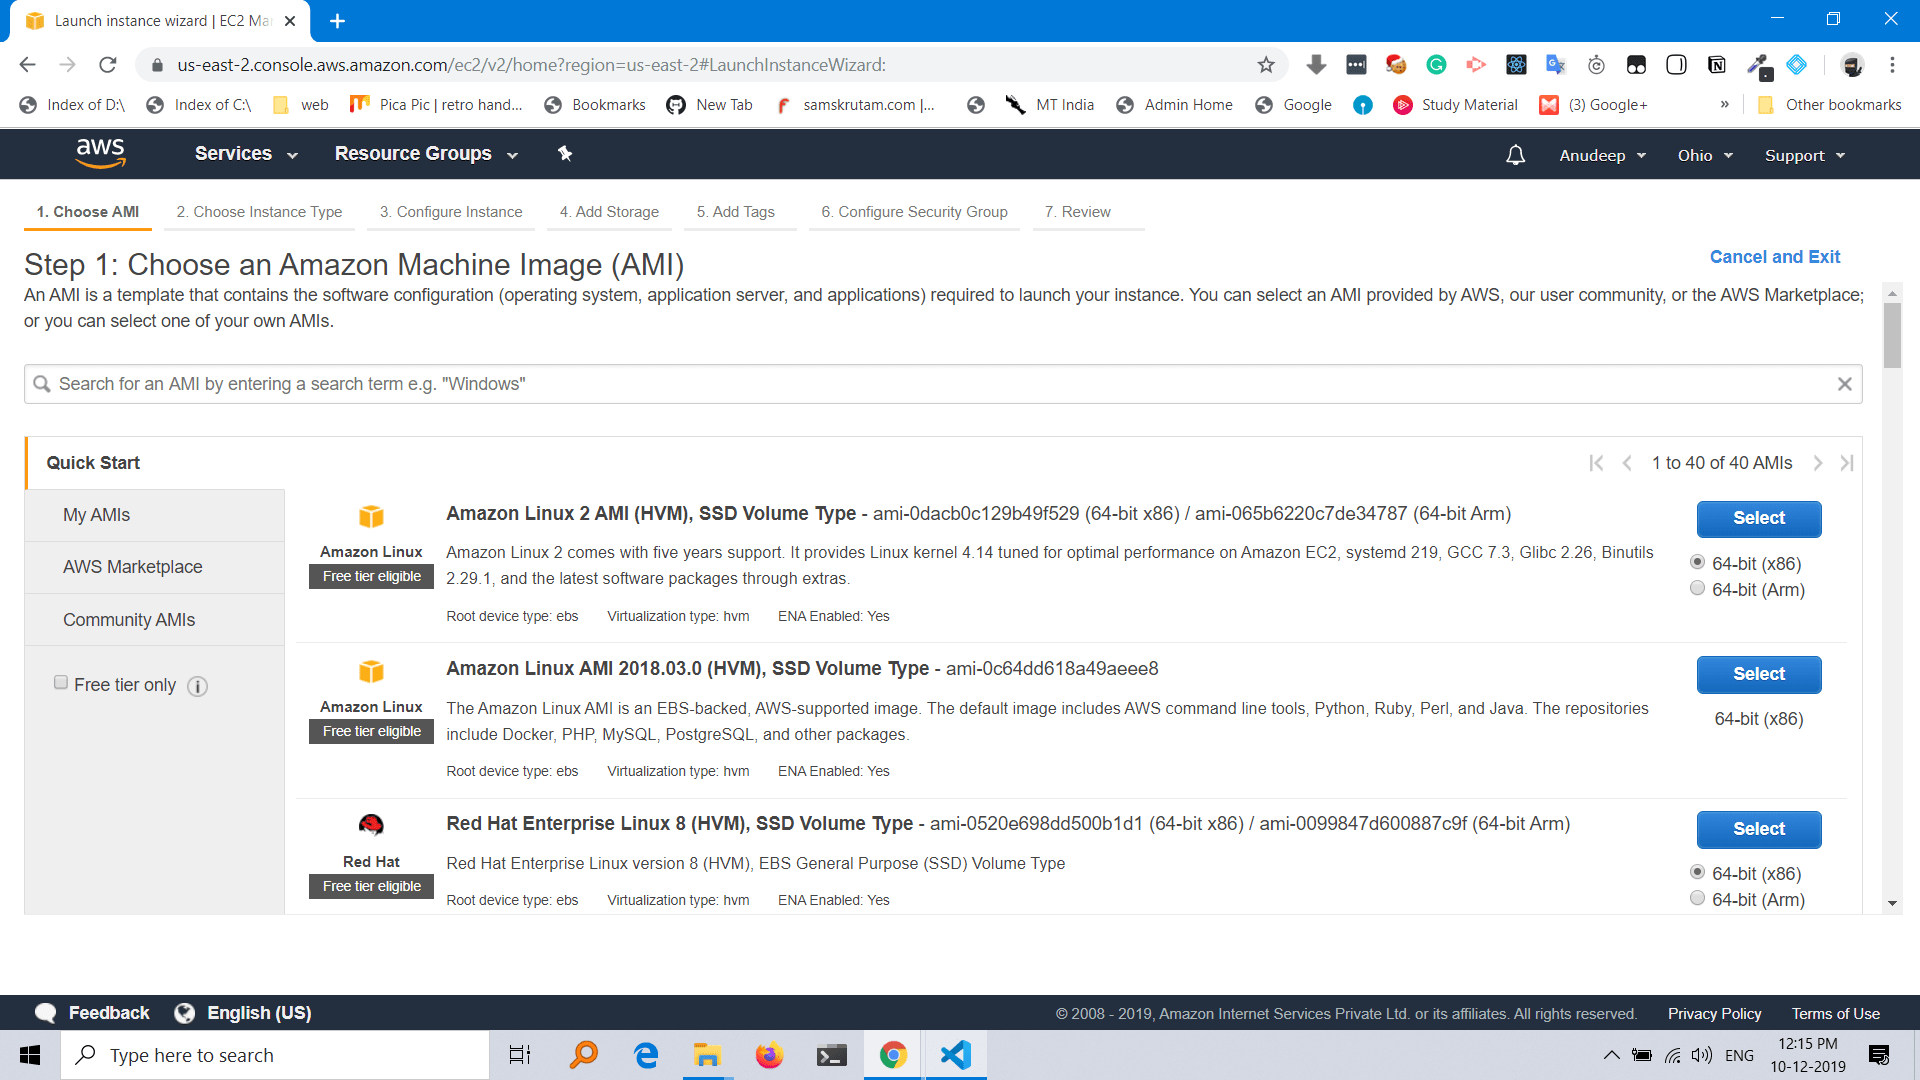Go to previous page of AMIs
The width and height of the screenshot is (1920, 1080).
(1627, 463)
